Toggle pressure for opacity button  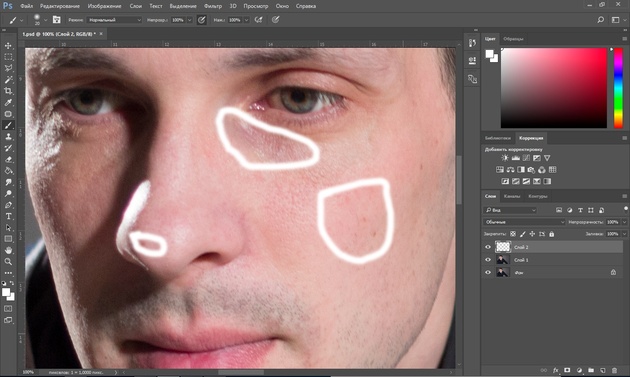[x=202, y=20]
